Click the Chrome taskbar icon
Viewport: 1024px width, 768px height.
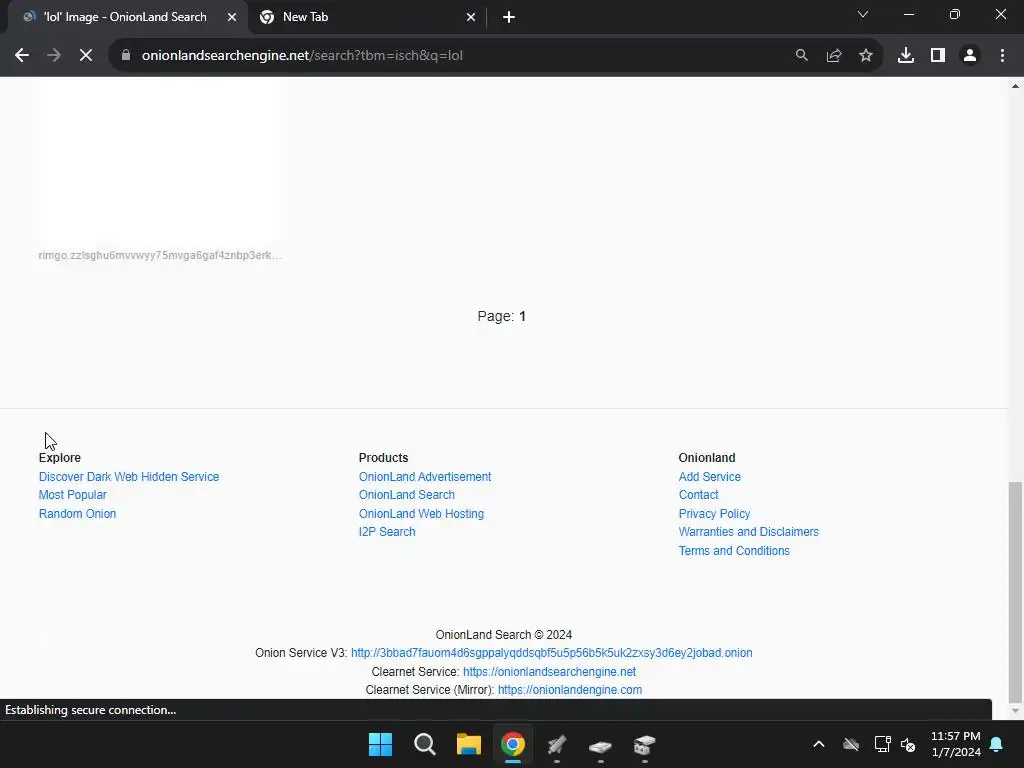pyautogui.click(x=513, y=744)
